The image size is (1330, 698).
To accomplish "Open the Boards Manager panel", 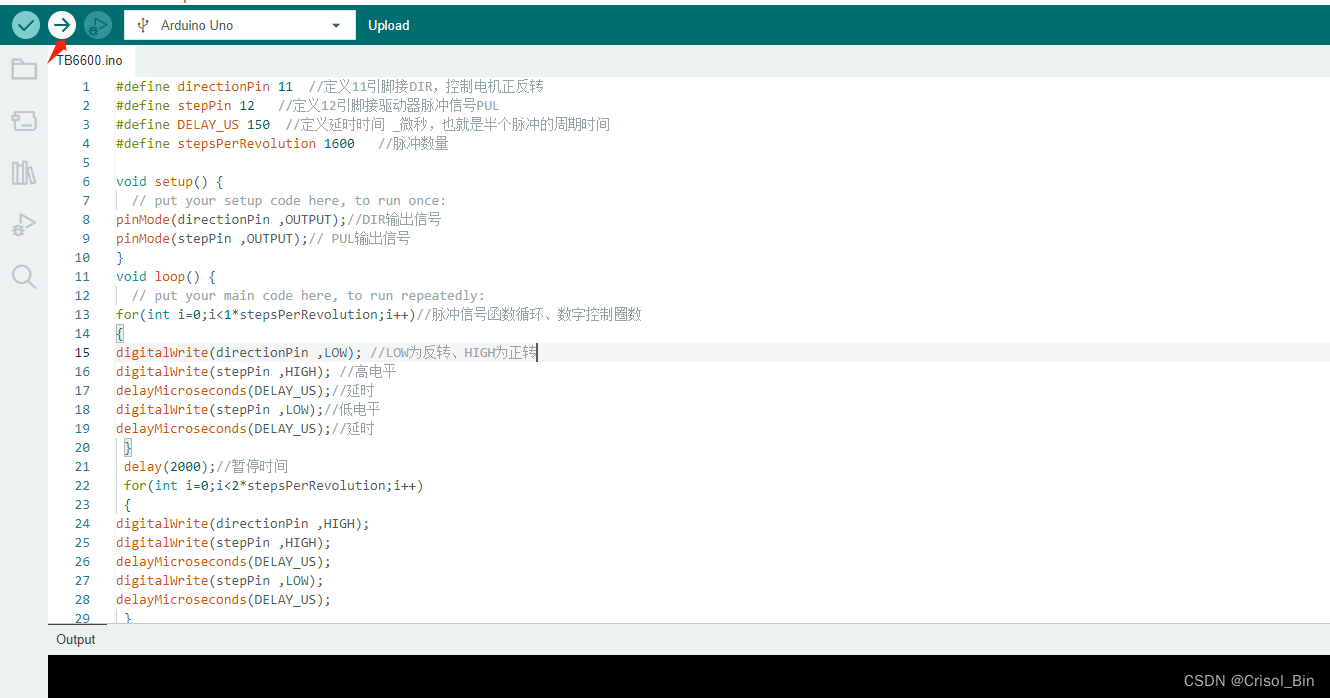I will click(23, 120).
